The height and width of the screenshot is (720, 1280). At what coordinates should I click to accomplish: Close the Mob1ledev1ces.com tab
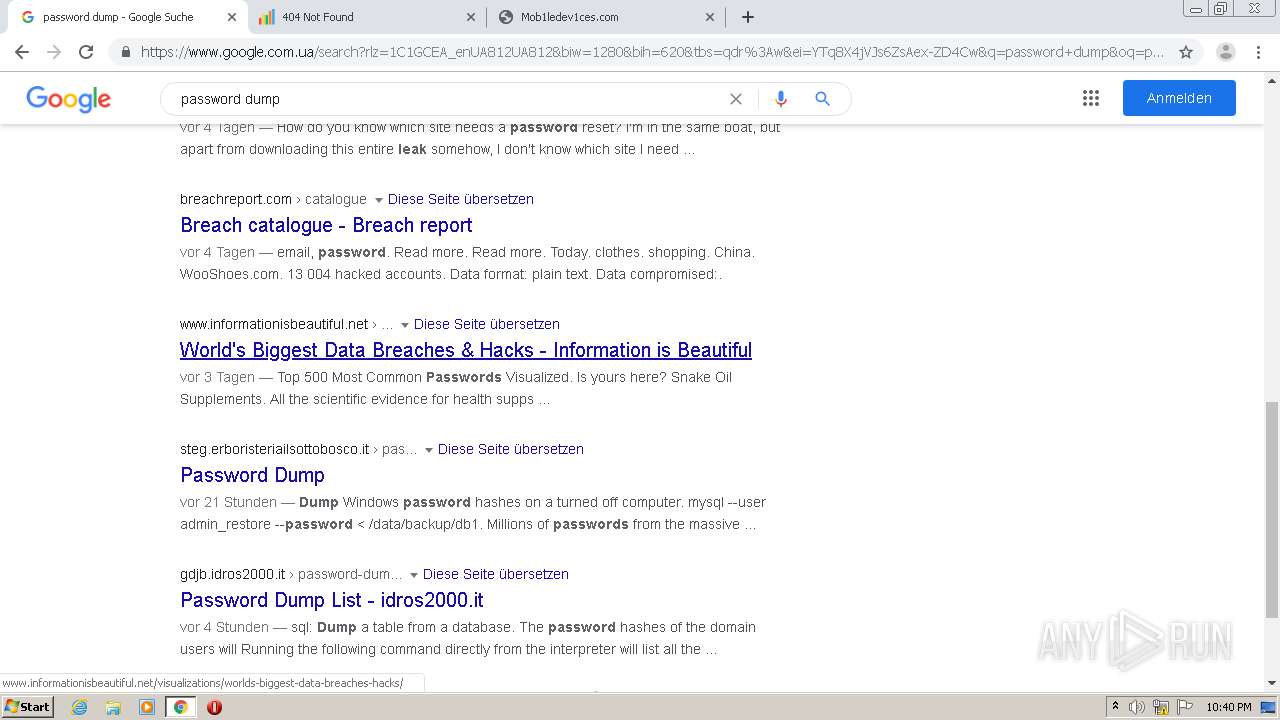(710, 17)
